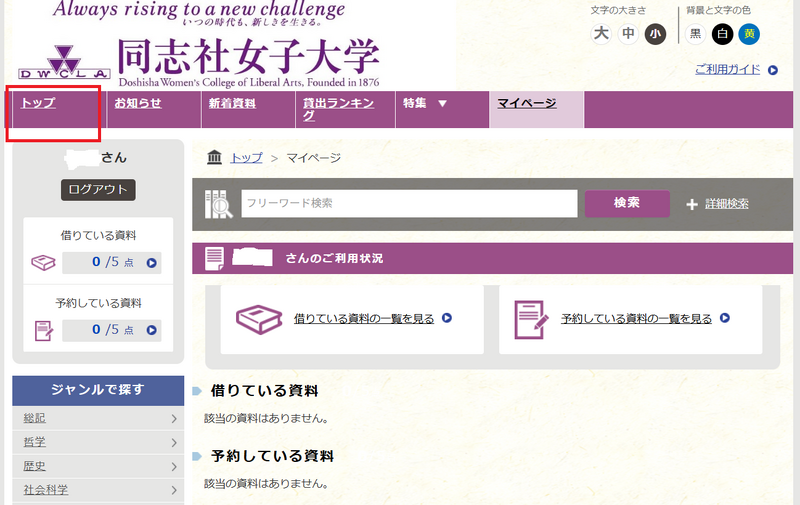Viewport: 800px width, 505px height.
Task: Open the 貸出ランキング navigation tab
Action: tap(338, 109)
